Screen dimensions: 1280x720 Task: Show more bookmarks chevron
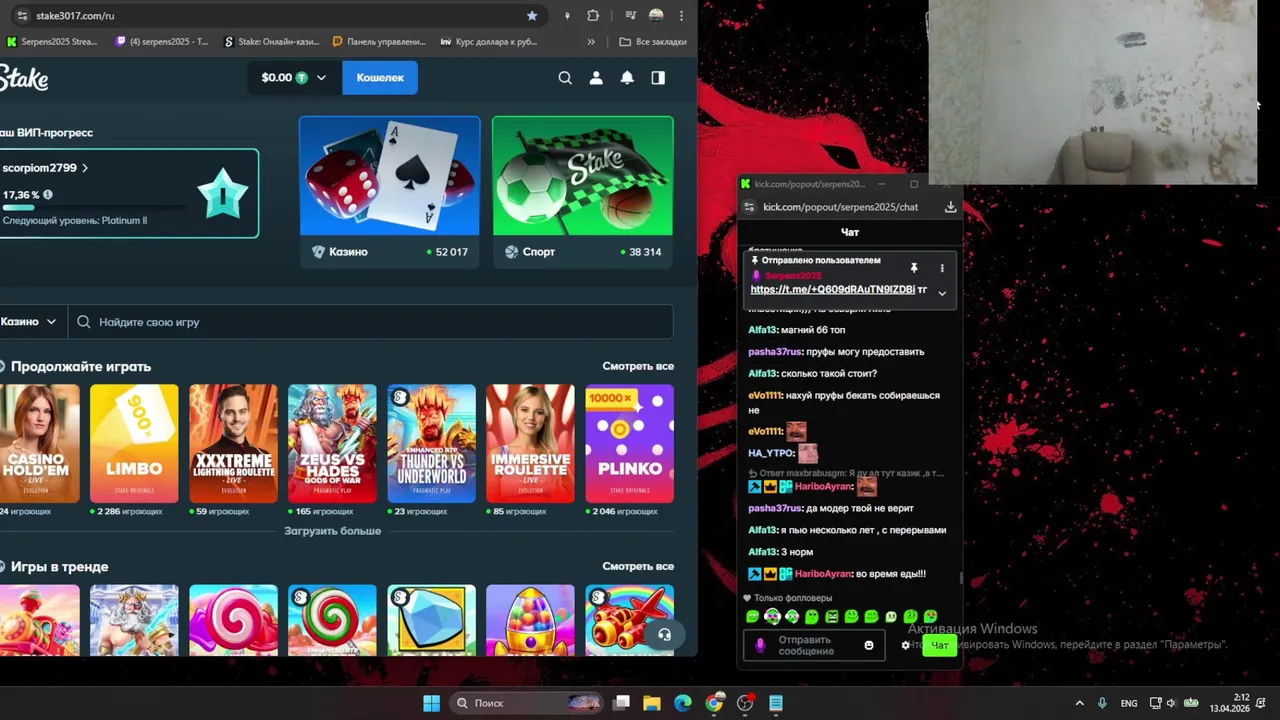click(x=591, y=42)
